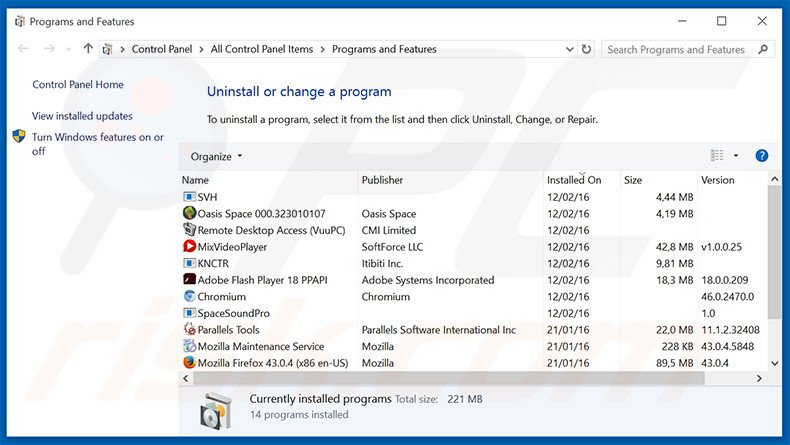Navigate to All Control Panel Items breadcrumb
Screen dimensions: 790x445
click(262, 49)
